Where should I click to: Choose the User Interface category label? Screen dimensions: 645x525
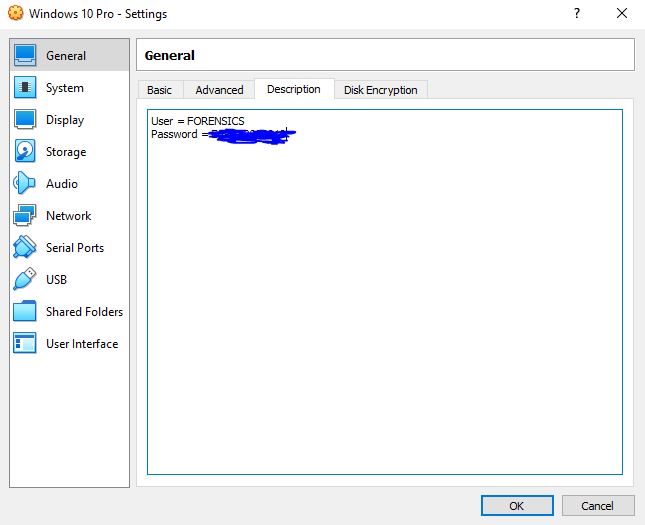point(82,344)
